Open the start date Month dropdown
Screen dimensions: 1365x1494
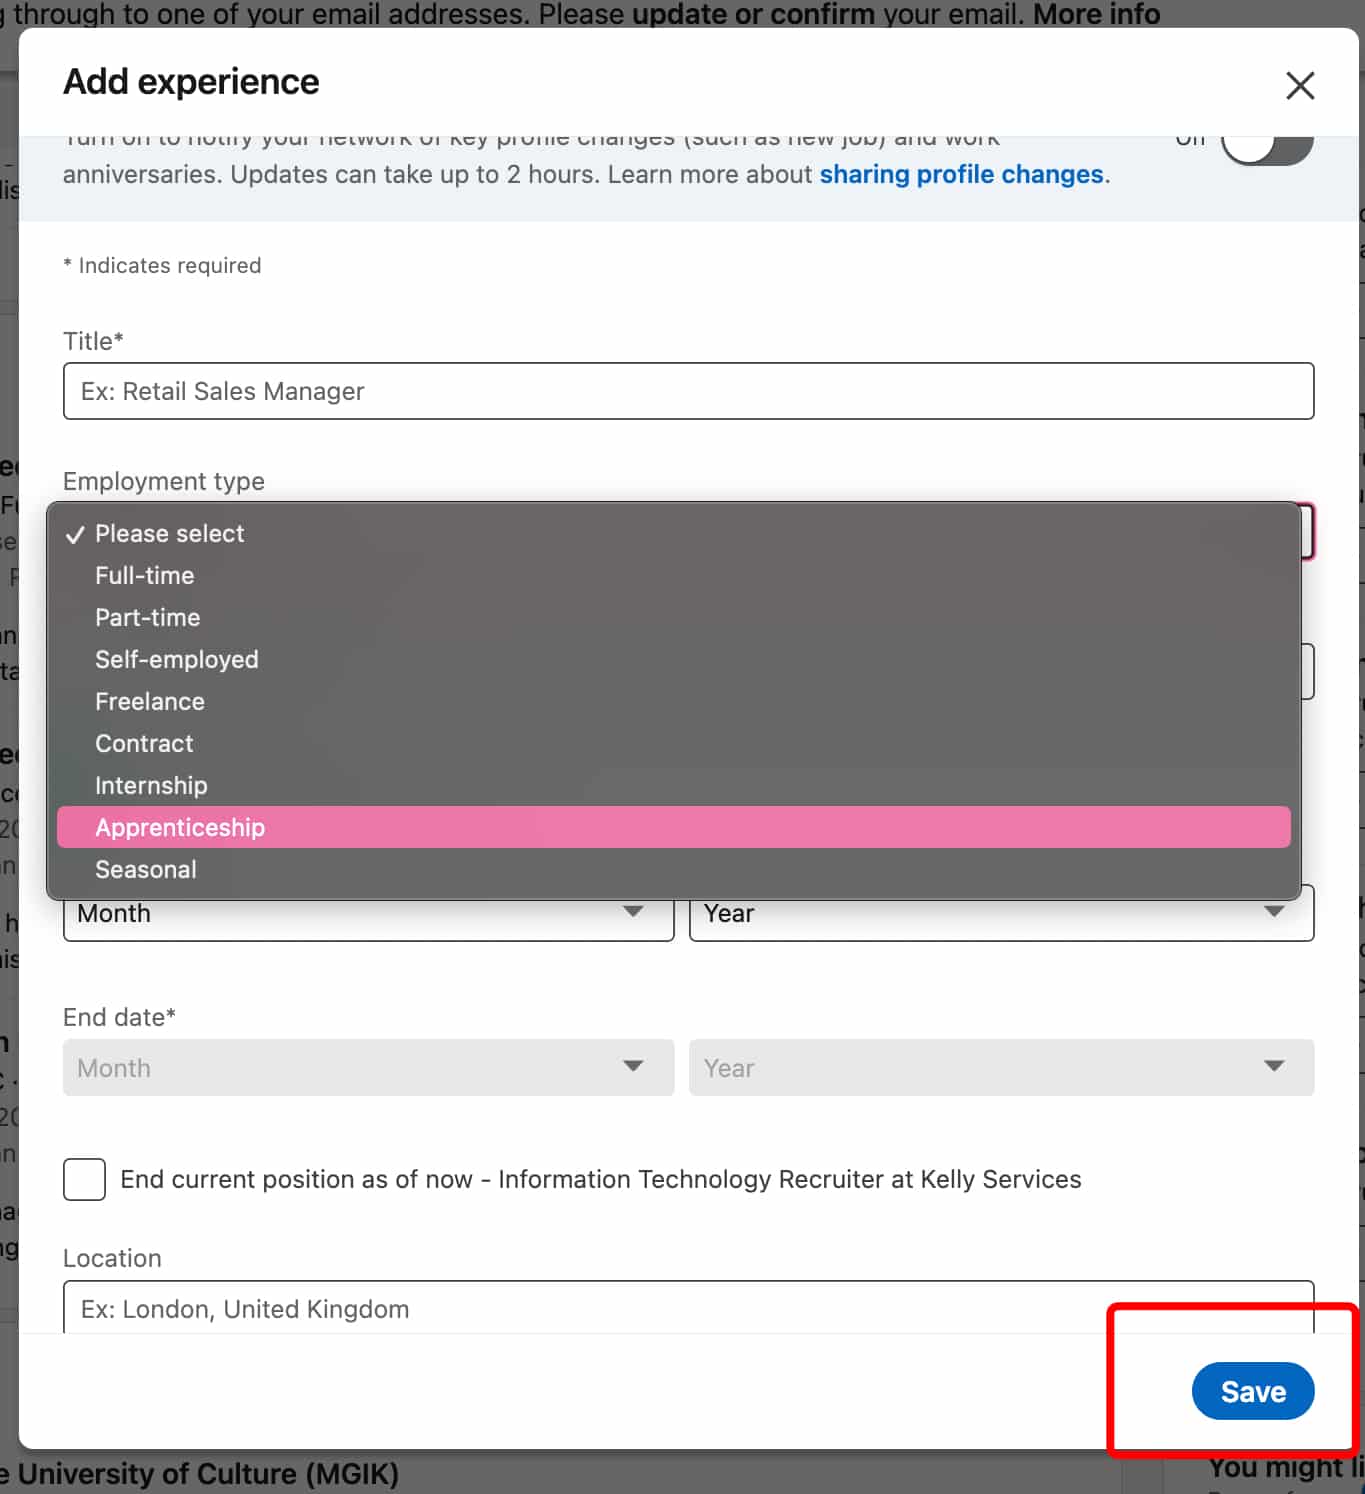(368, 913)
